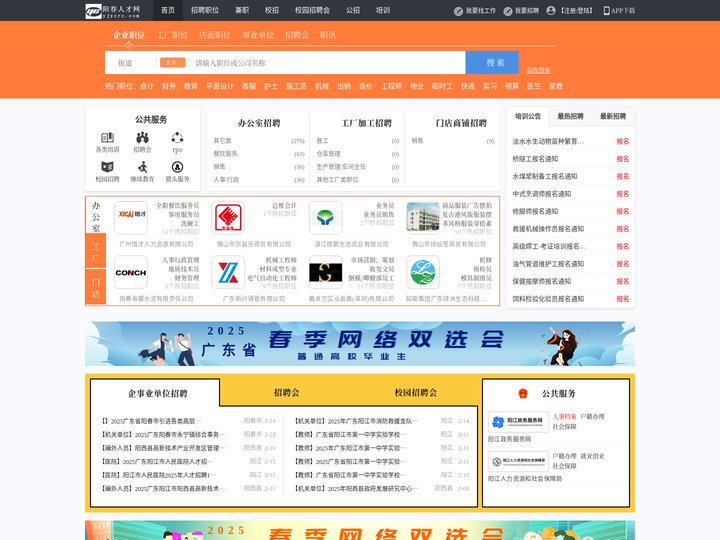
Task: Open the 各类培训 training icon
Action: (107, 137)
